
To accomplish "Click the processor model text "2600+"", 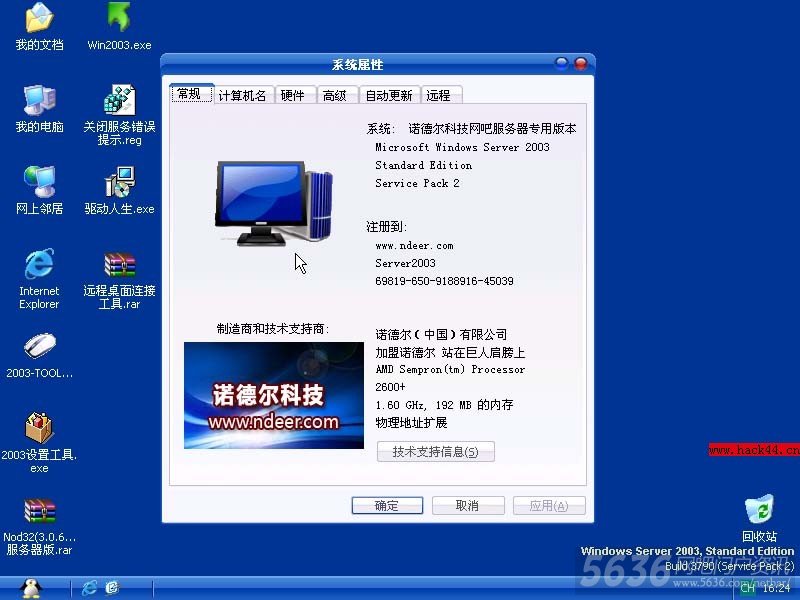I will point(390,387).
